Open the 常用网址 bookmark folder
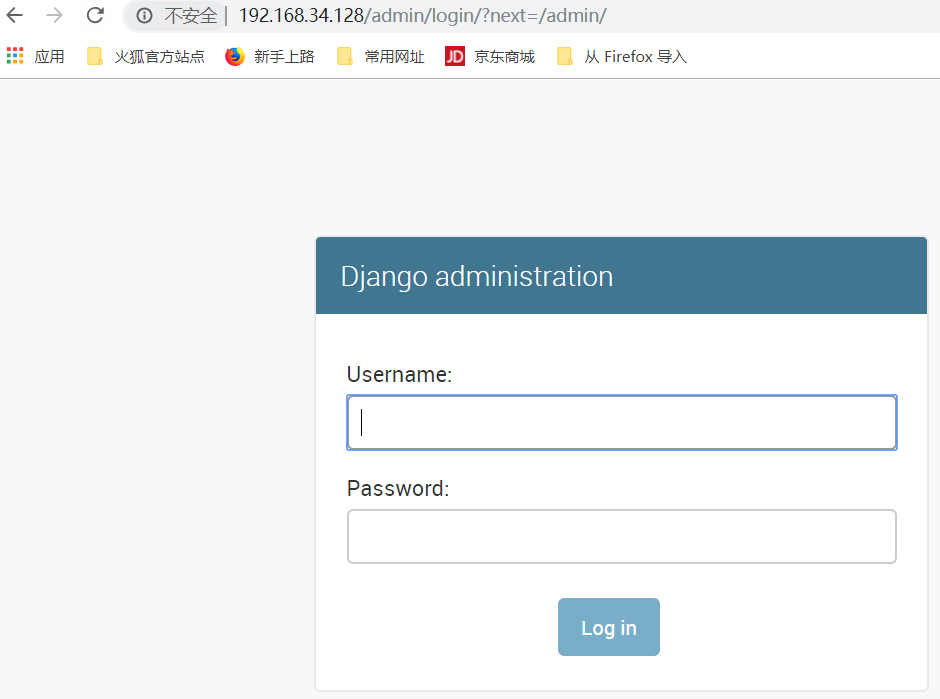Screen dimensions: 940x699 (381, 56)
